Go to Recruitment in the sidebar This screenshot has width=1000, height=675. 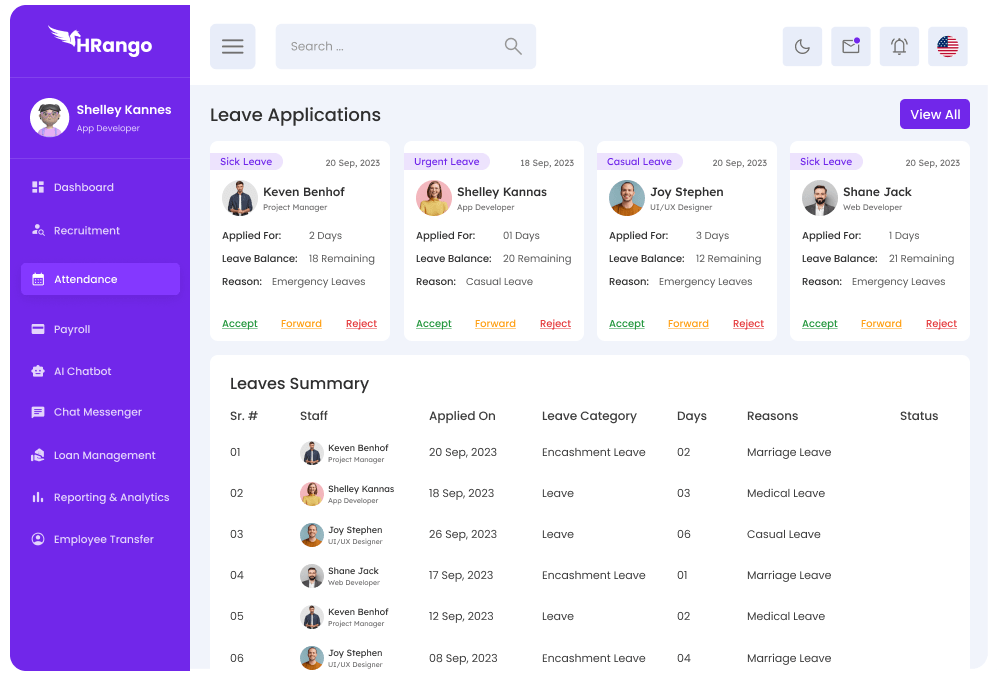[87, 230]
